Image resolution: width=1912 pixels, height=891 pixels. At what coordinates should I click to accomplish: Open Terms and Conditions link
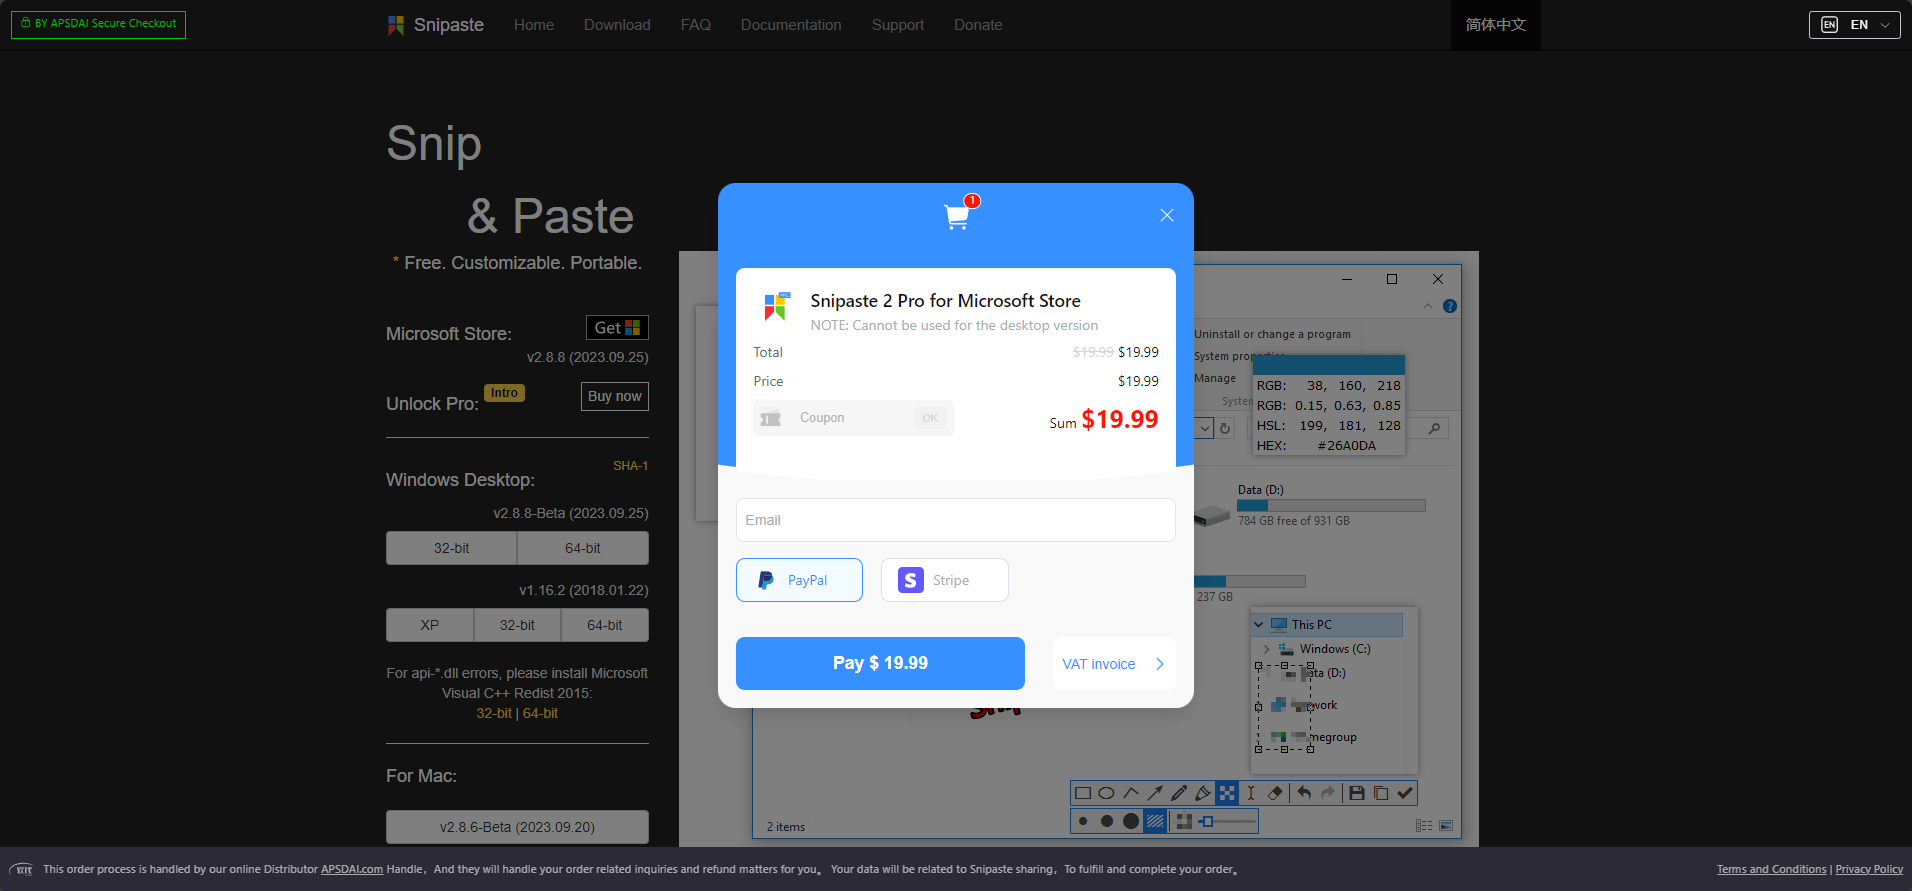click(x=1772, y=869)
